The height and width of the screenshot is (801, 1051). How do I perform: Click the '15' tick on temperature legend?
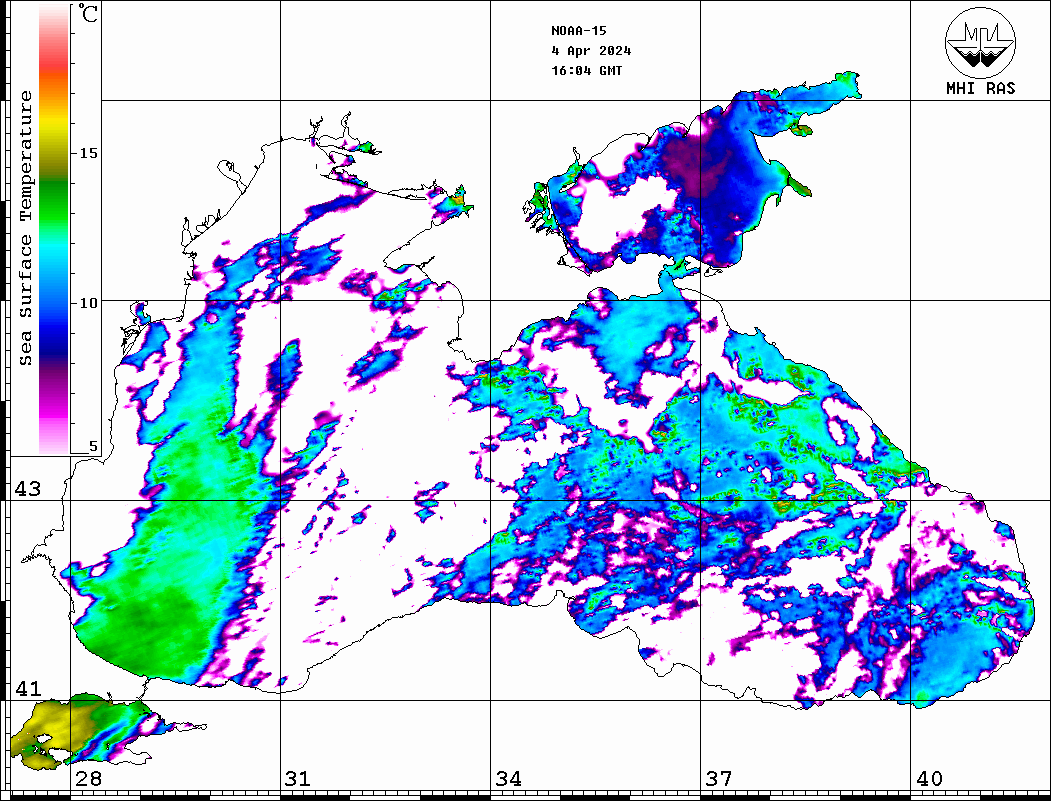click(88, 153)
